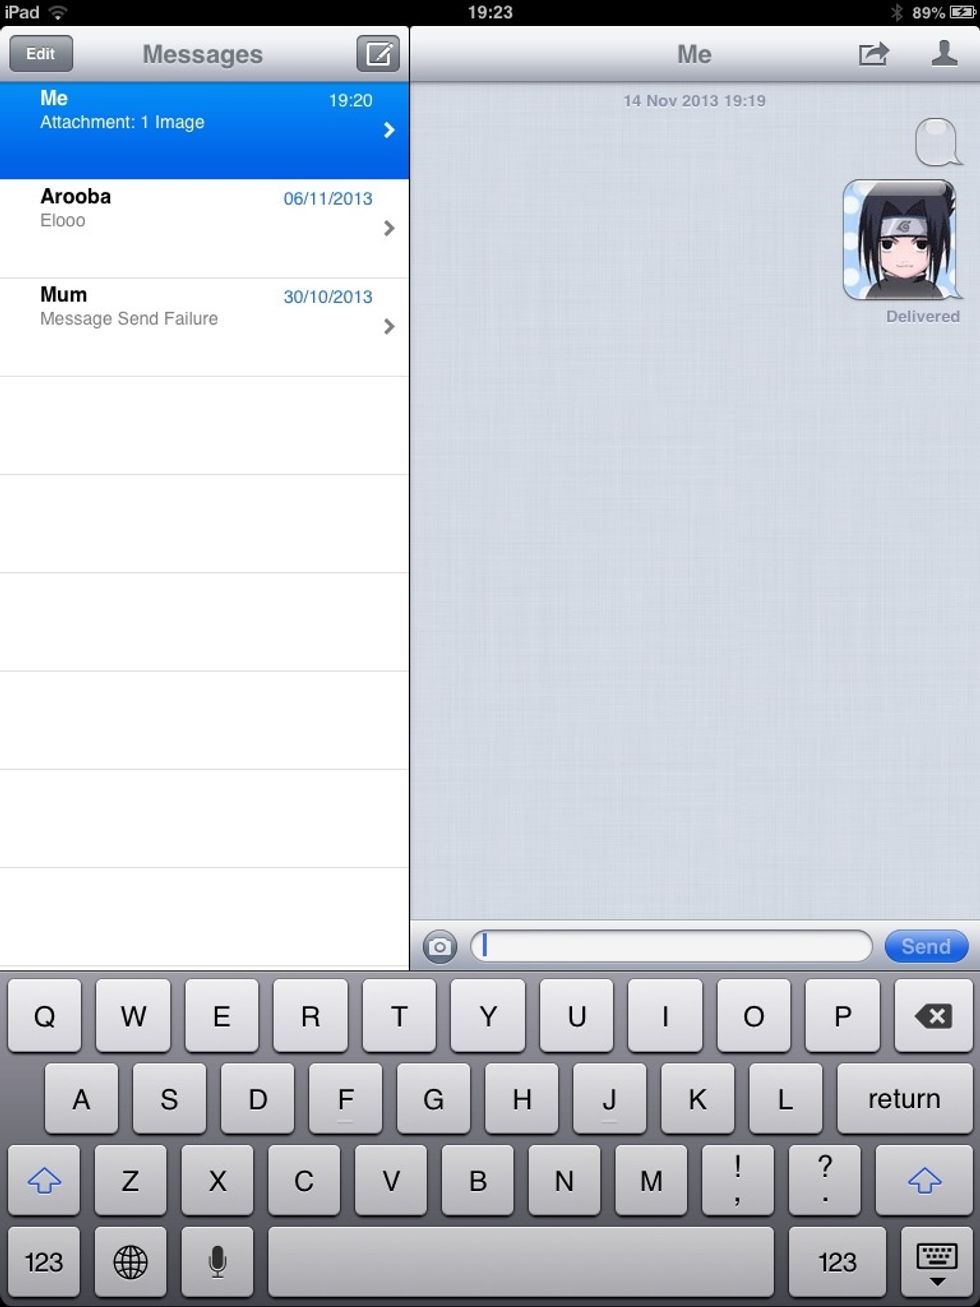Tap the empty speech bubble message

tap(938, 142)
